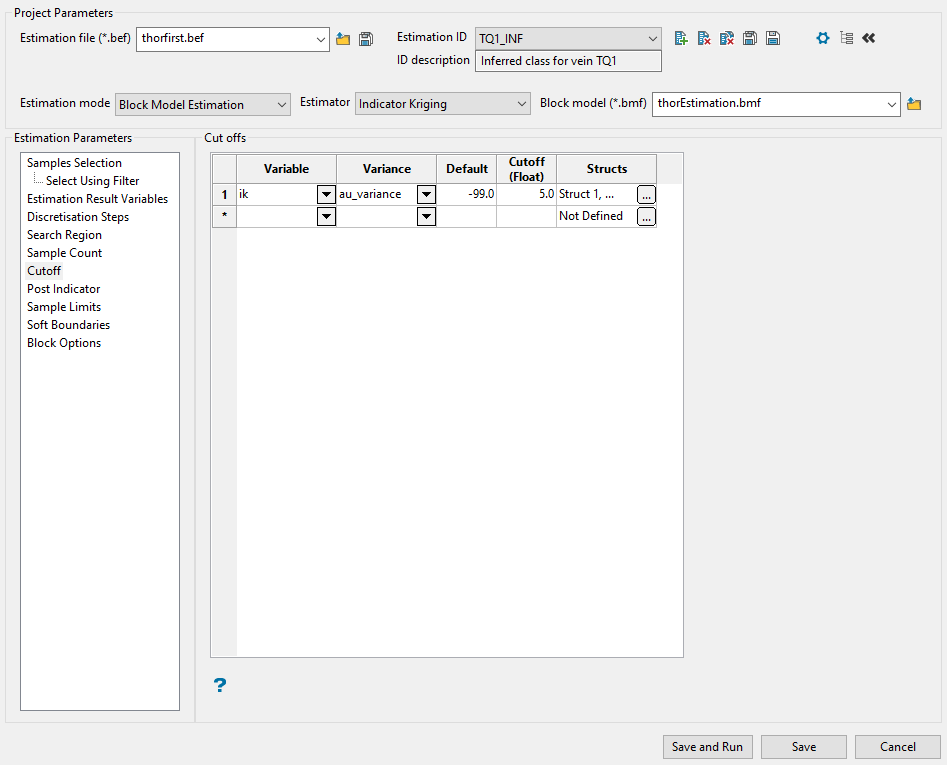
Task: Browse for block model with folder icon
Action: point(914,104)
